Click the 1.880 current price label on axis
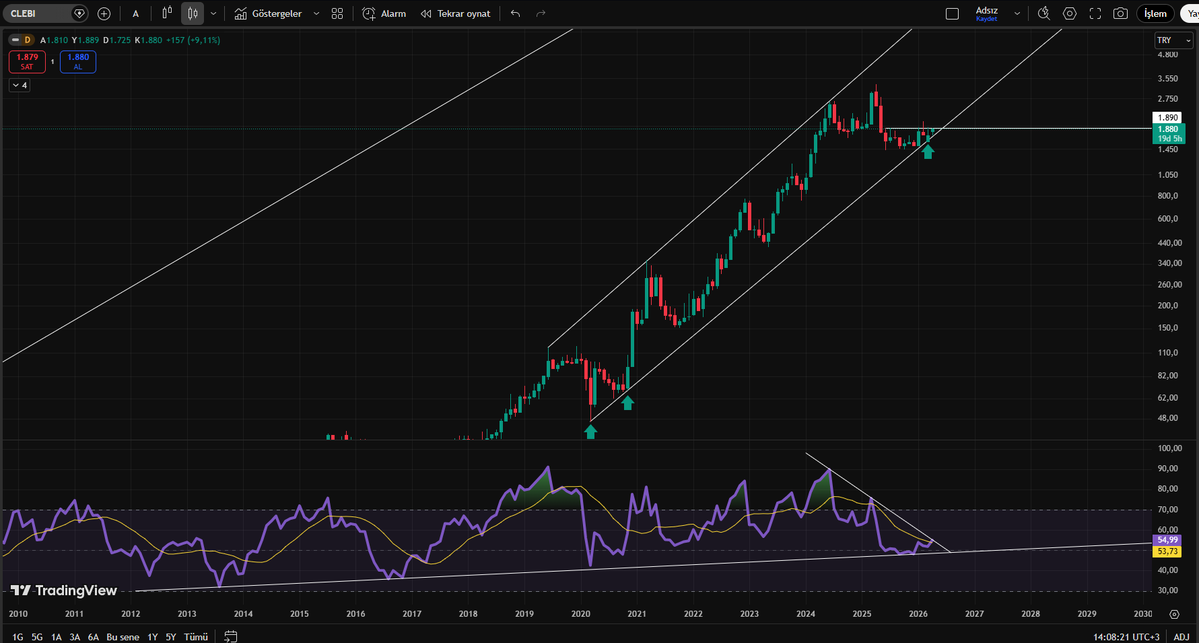Image resolution: width=1199 pixels, height=643 pixels. click(x=1168, y=129)
